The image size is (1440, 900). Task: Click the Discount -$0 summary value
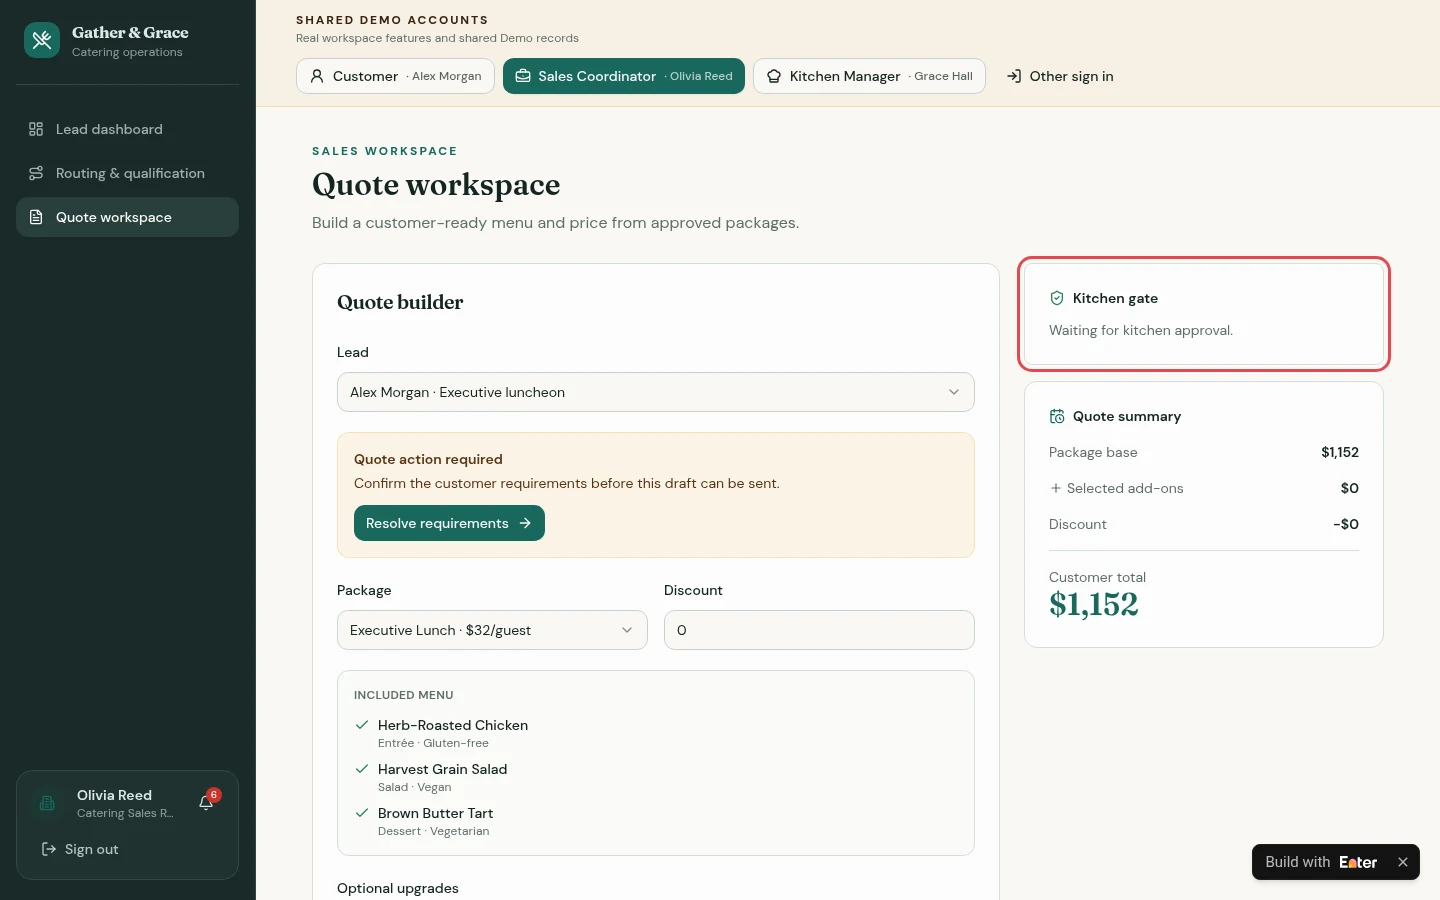pyautogui.click(x=1346, y=524)
